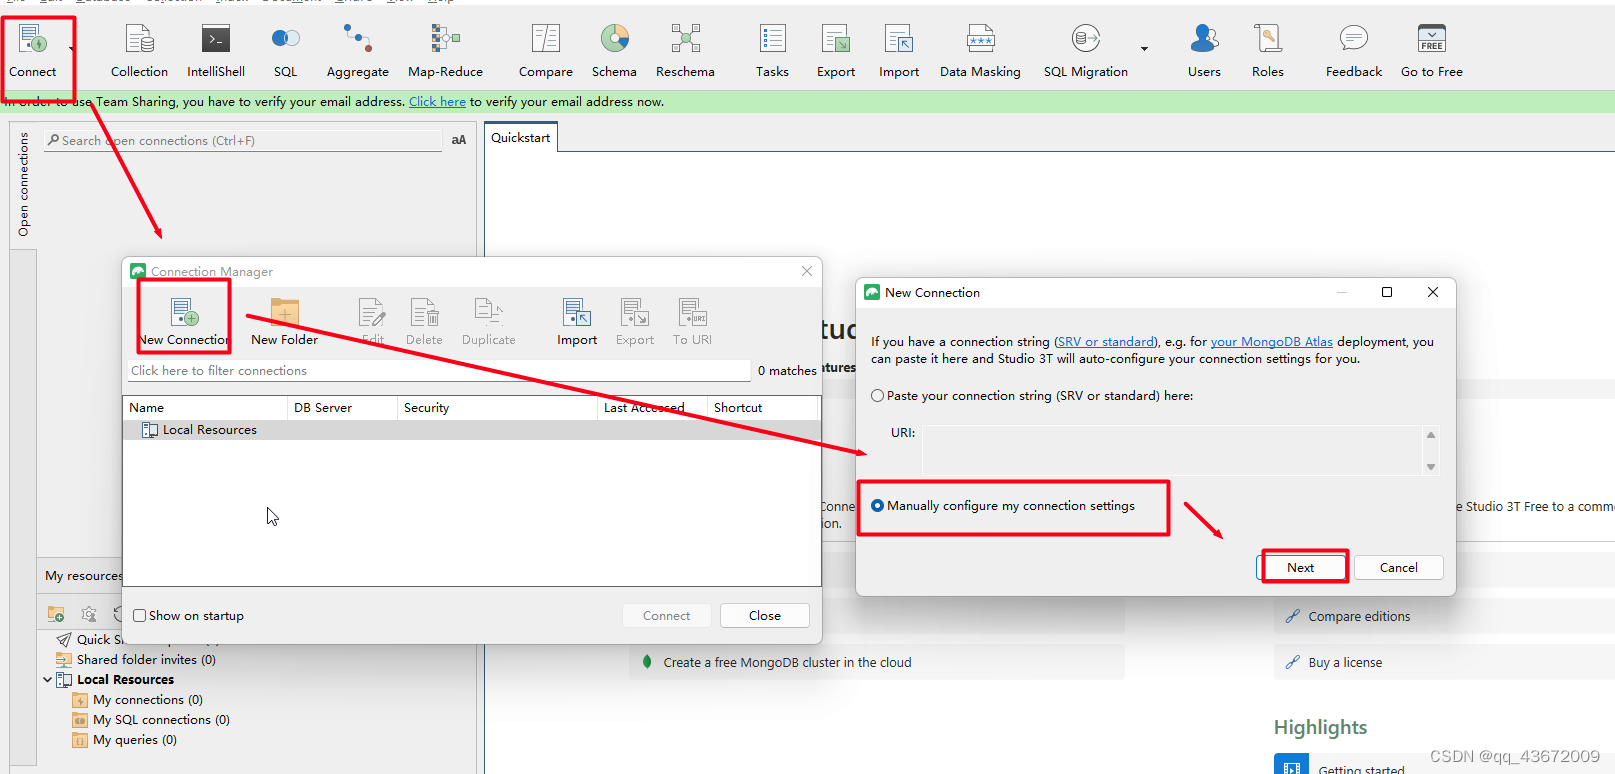
Task: Click the Next button
Action: point(1301,567)
